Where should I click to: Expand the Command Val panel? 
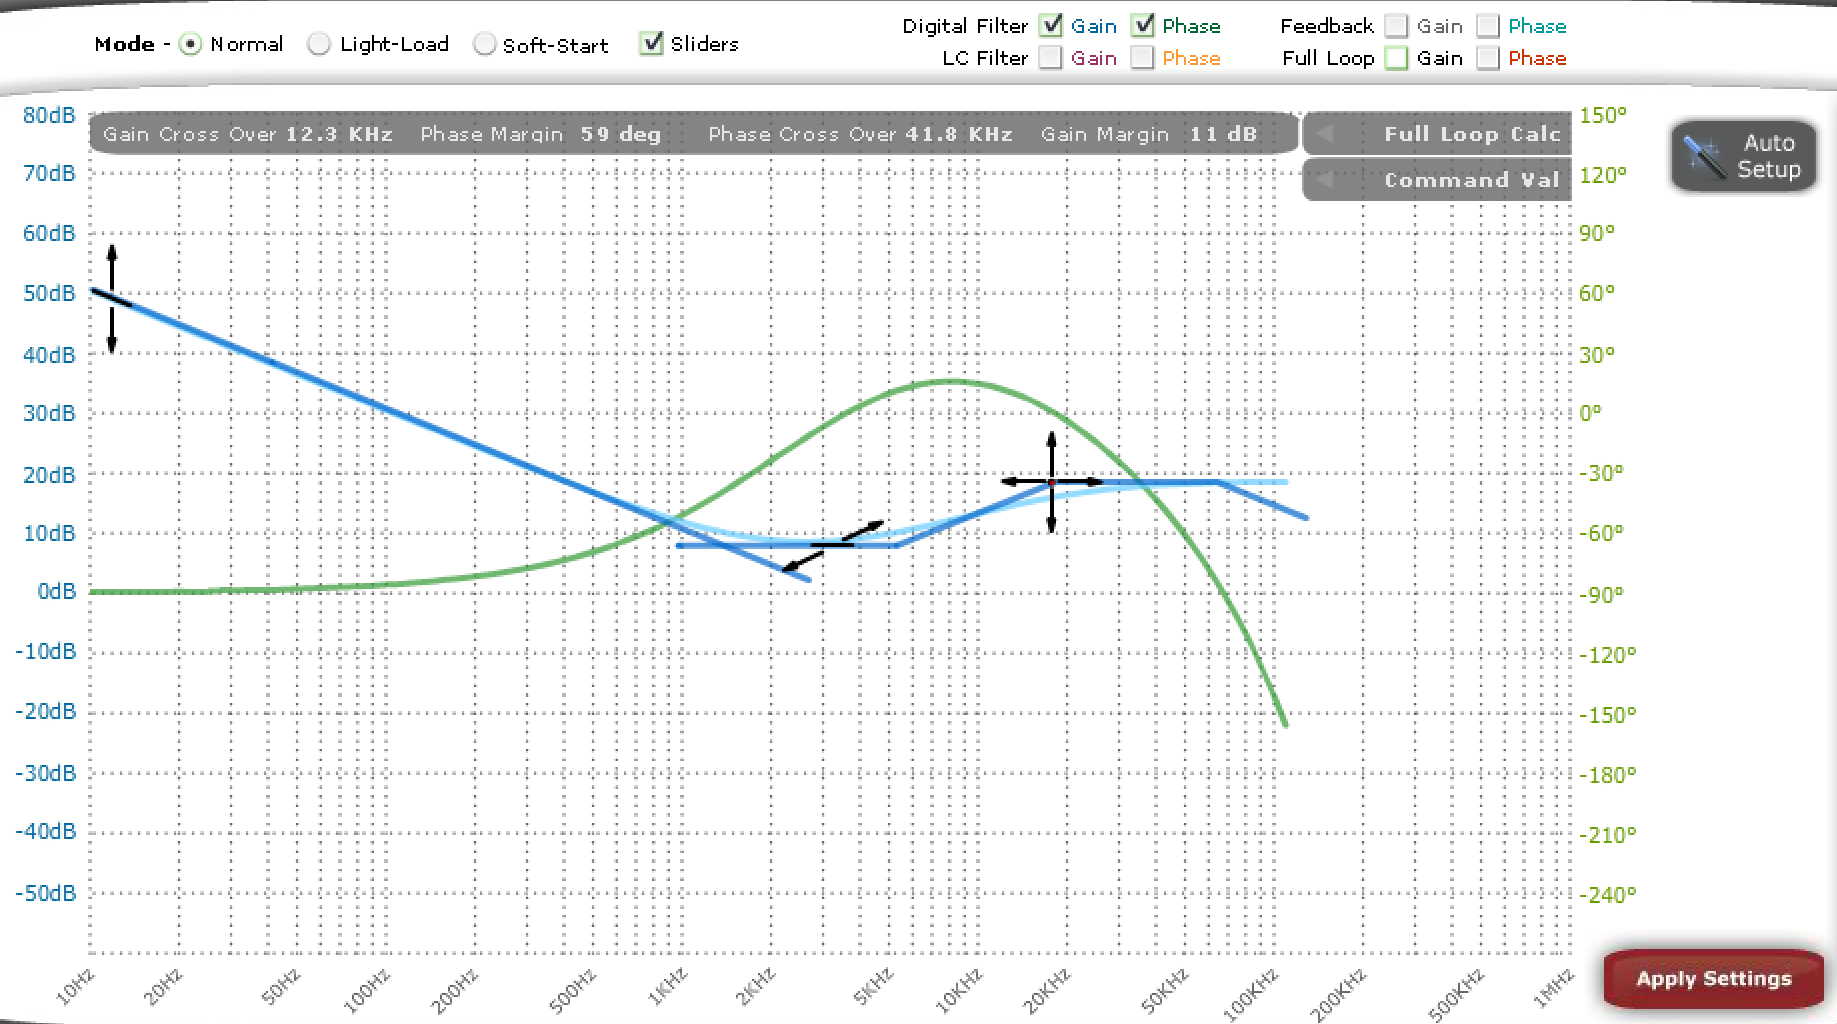[1438, 180]
